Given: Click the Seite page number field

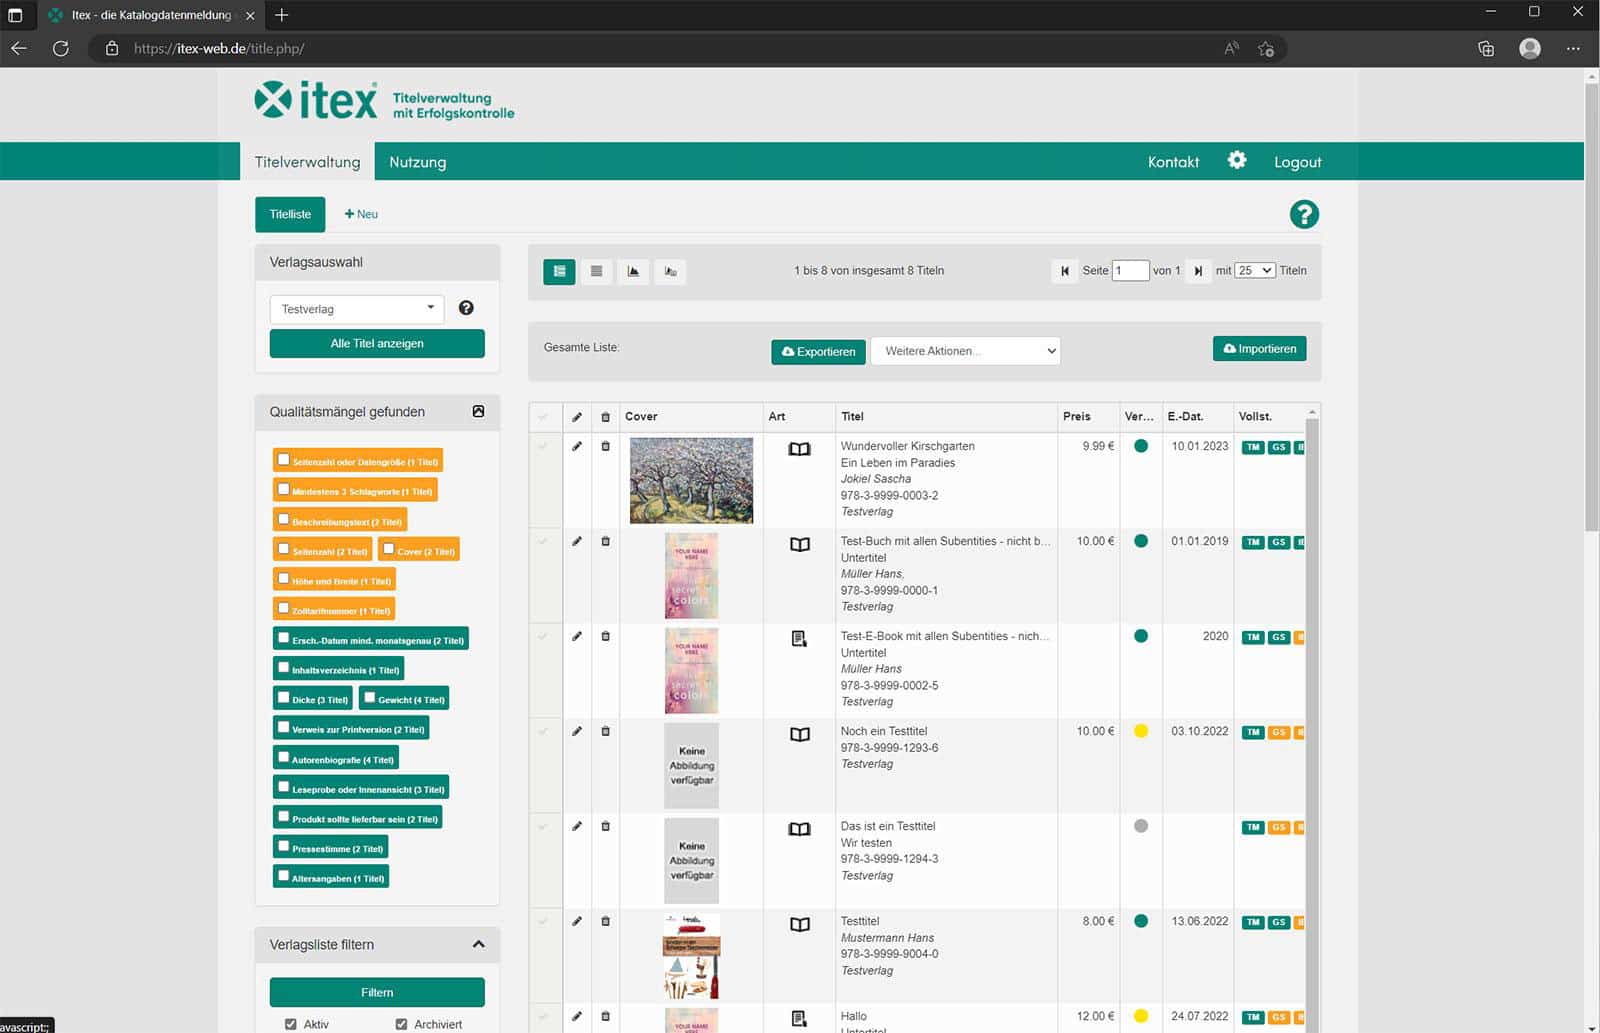Looking at the screenshot, I should pos(1130,271).
